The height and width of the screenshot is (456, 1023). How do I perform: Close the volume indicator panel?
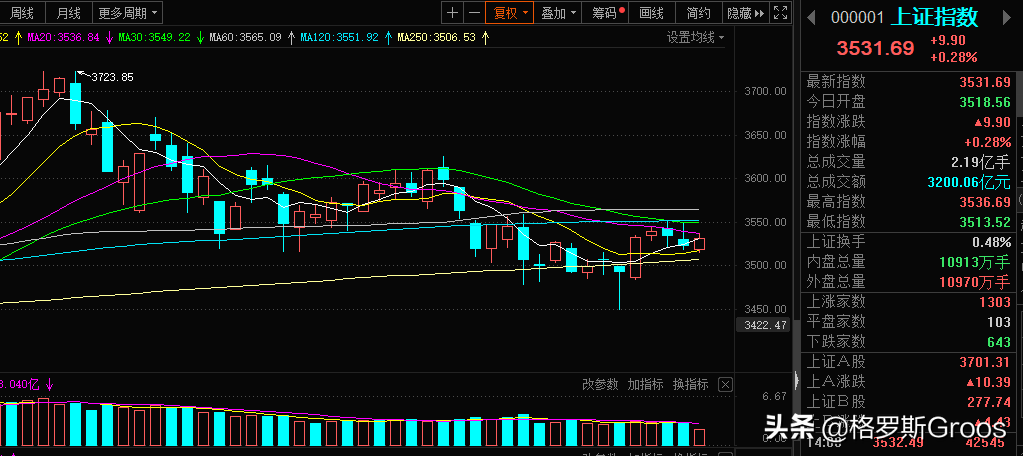tap(726, 384)
